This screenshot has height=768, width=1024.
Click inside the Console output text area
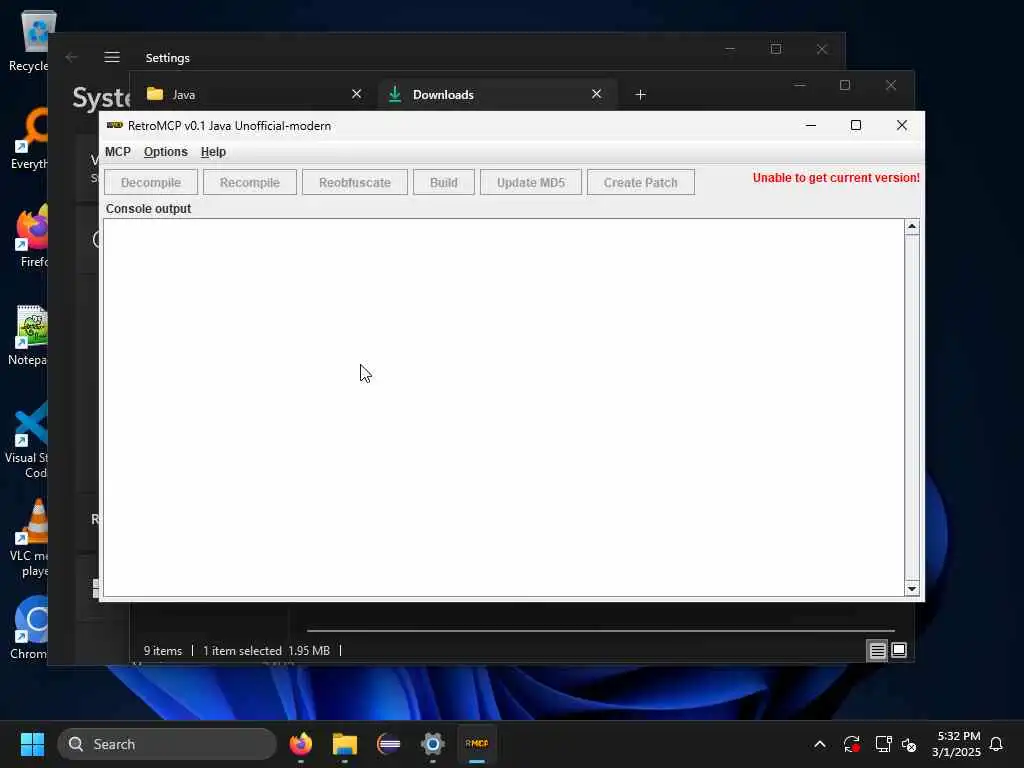pos(504,408)
